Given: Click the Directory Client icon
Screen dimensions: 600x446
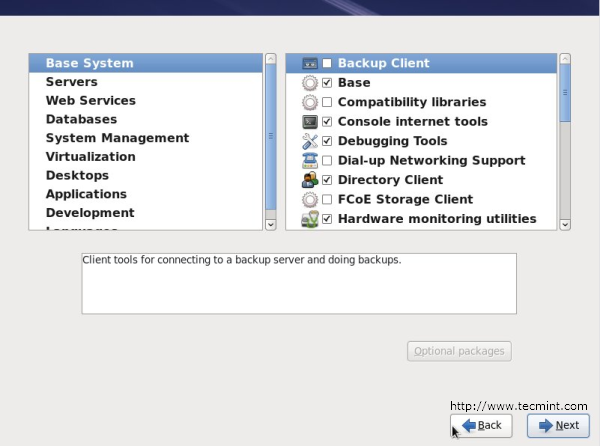Looking at the screenshot, I should click(310, 180).
